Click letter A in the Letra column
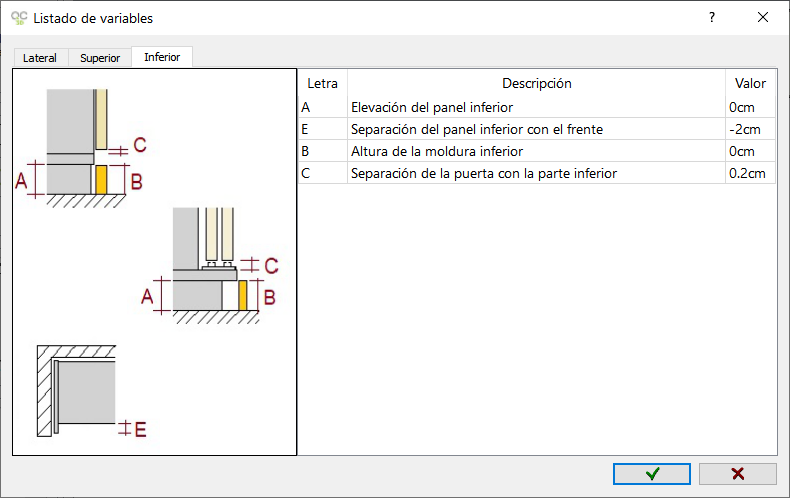This screenshot has width=790, height=498. (322, 107)
